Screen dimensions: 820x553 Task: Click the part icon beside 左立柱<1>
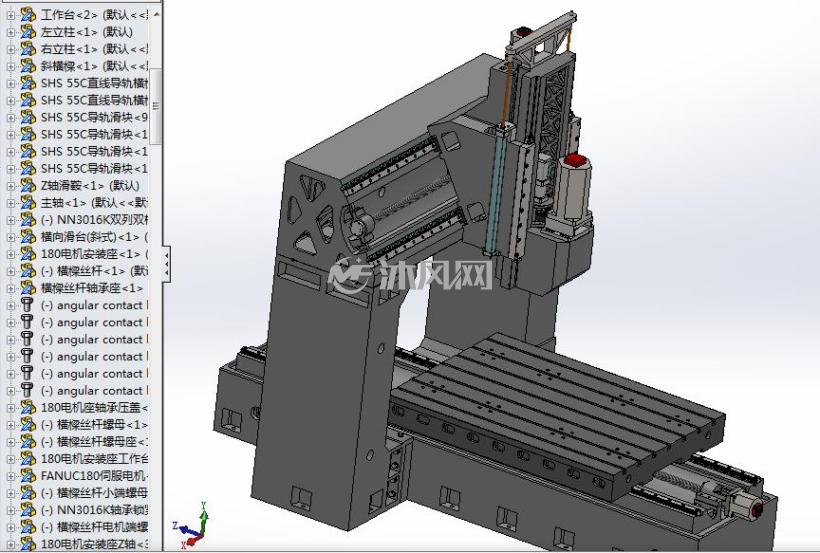28,32
